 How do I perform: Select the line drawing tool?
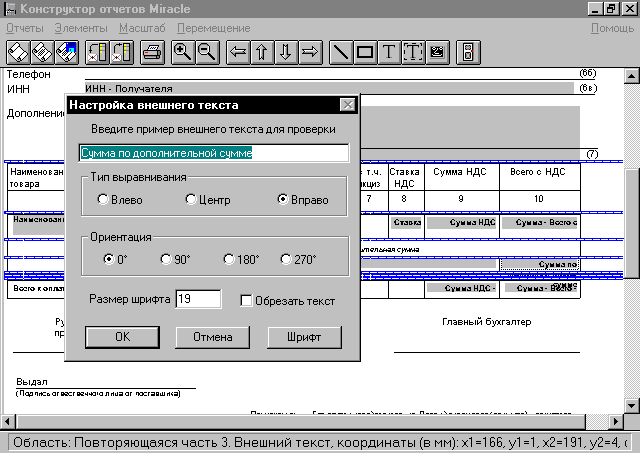pos(342,52)
